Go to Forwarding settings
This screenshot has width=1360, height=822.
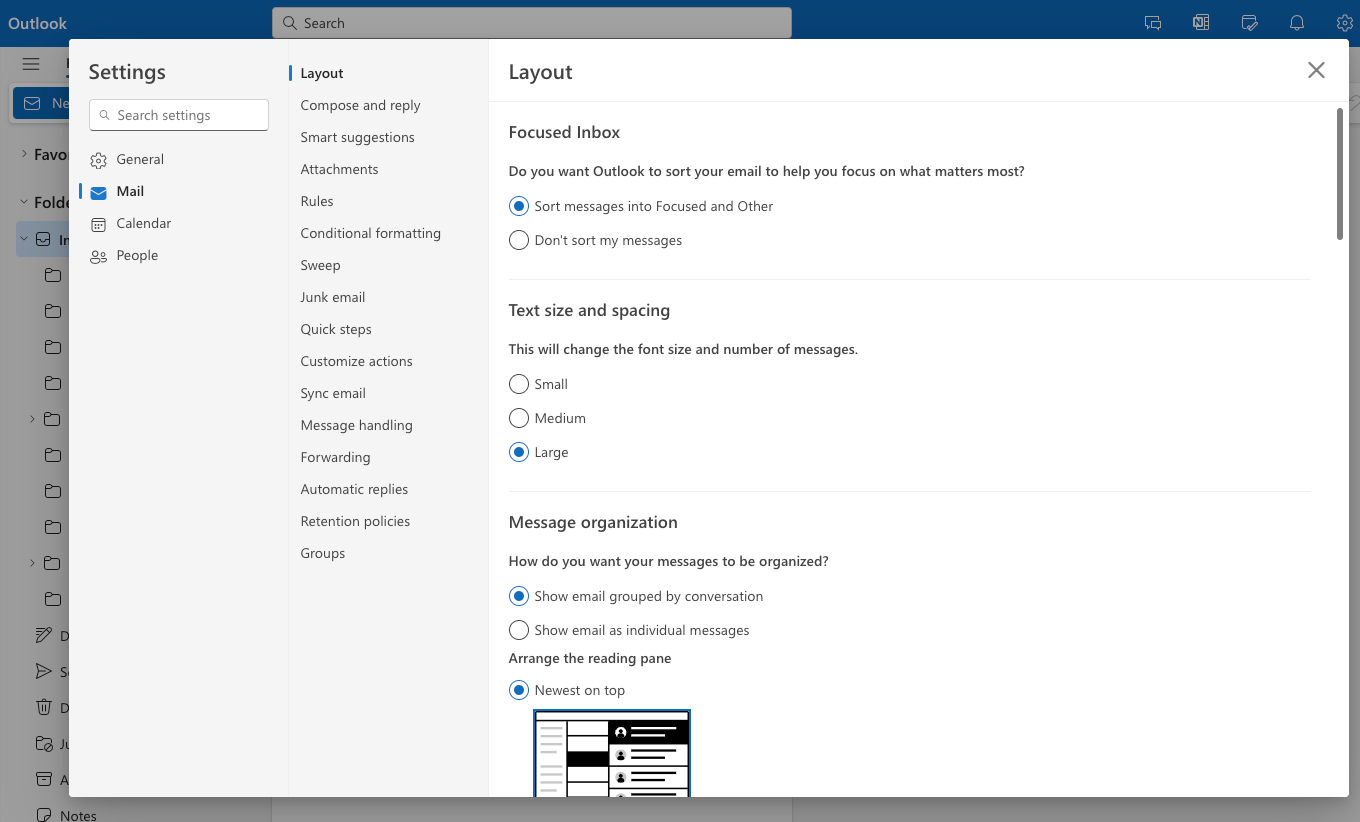335,457
